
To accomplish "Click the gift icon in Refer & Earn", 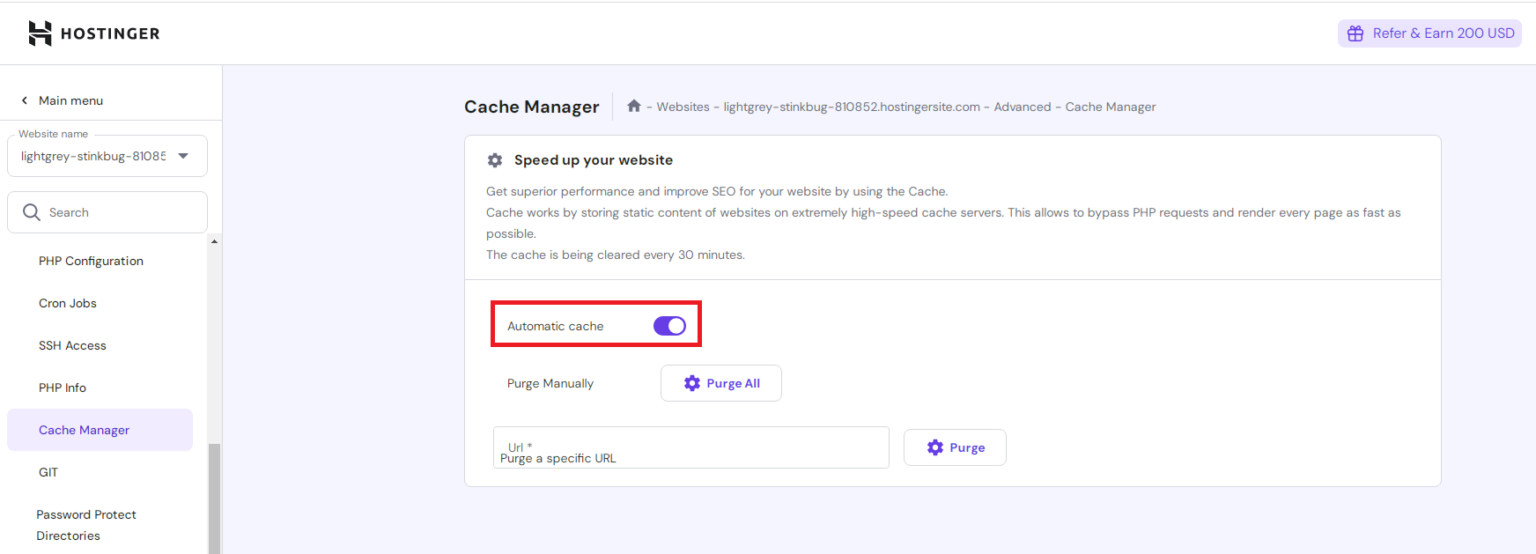I will point(1355,33).
